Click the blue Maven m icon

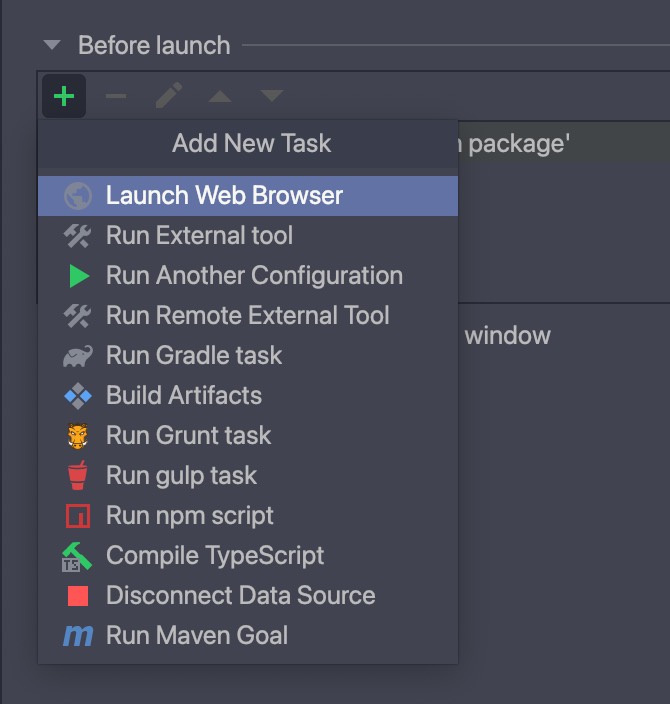click(78, 636)
